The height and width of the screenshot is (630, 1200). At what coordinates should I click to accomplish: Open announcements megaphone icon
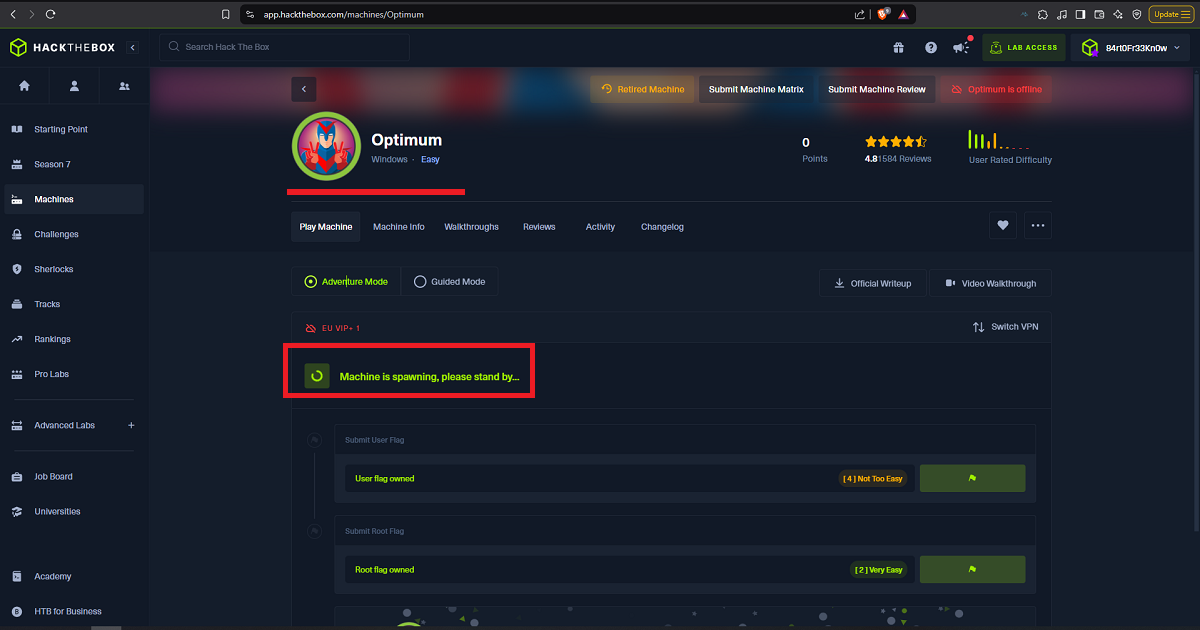point(962,47)
